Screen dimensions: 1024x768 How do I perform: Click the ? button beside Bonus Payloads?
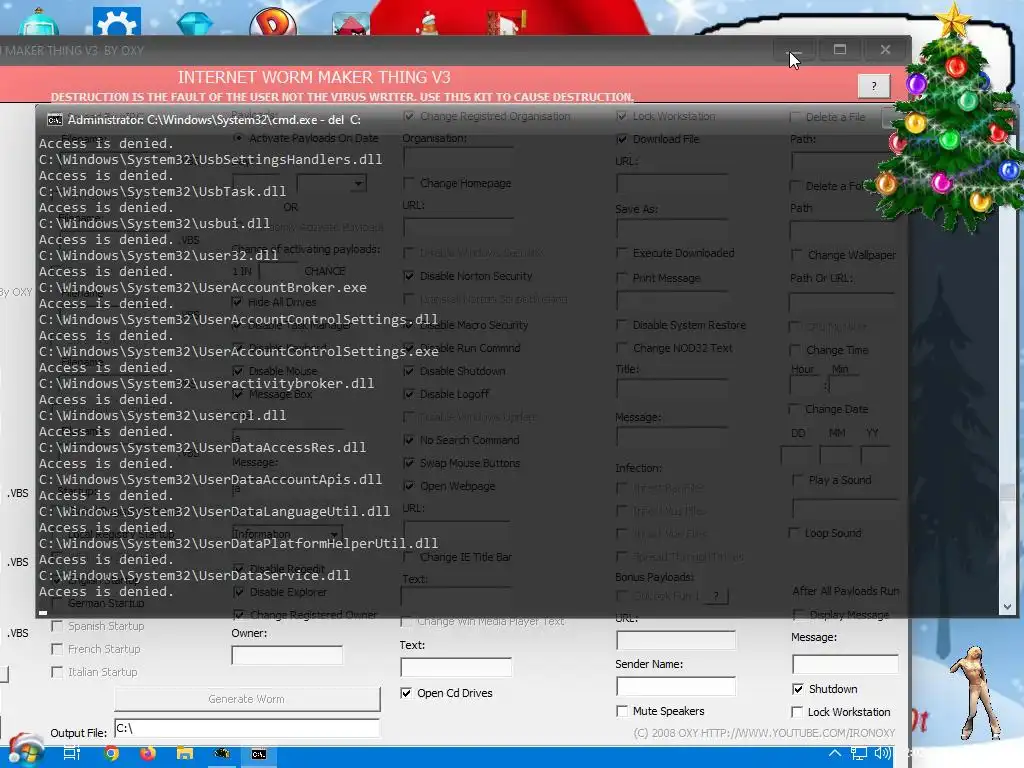[x=716, y=596]
